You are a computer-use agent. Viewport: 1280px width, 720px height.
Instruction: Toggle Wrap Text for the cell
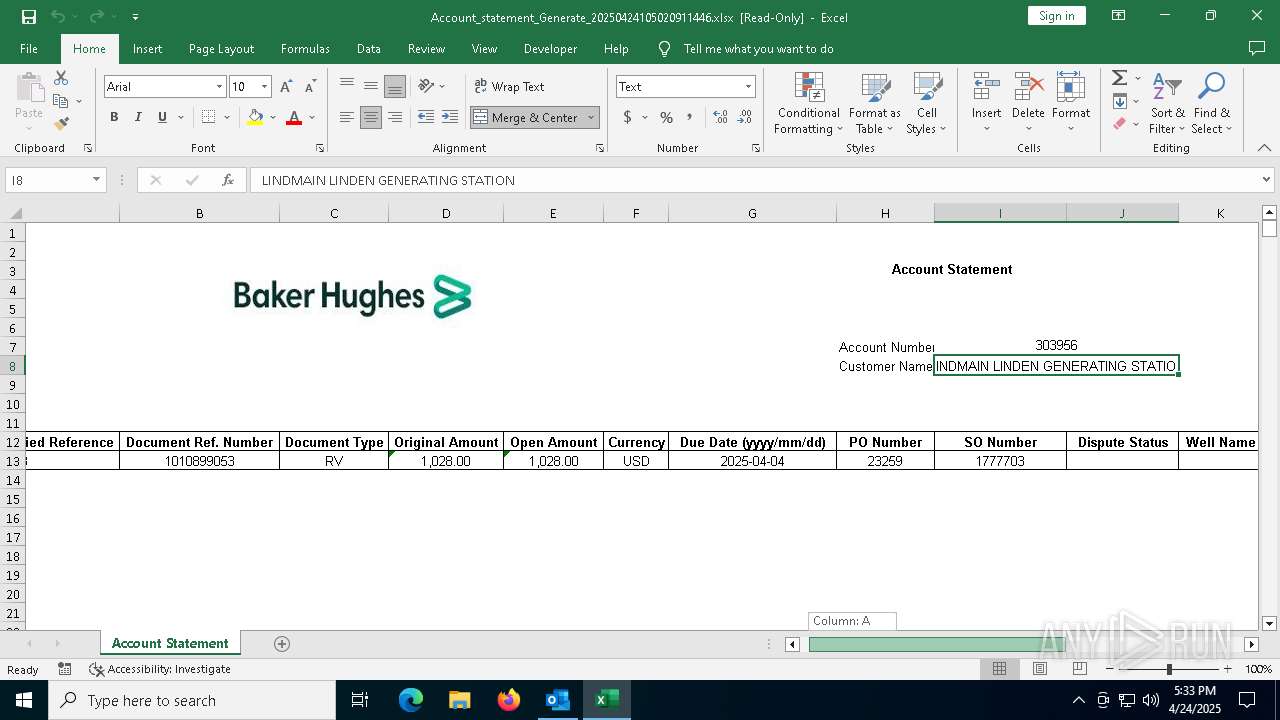(509, 87)
